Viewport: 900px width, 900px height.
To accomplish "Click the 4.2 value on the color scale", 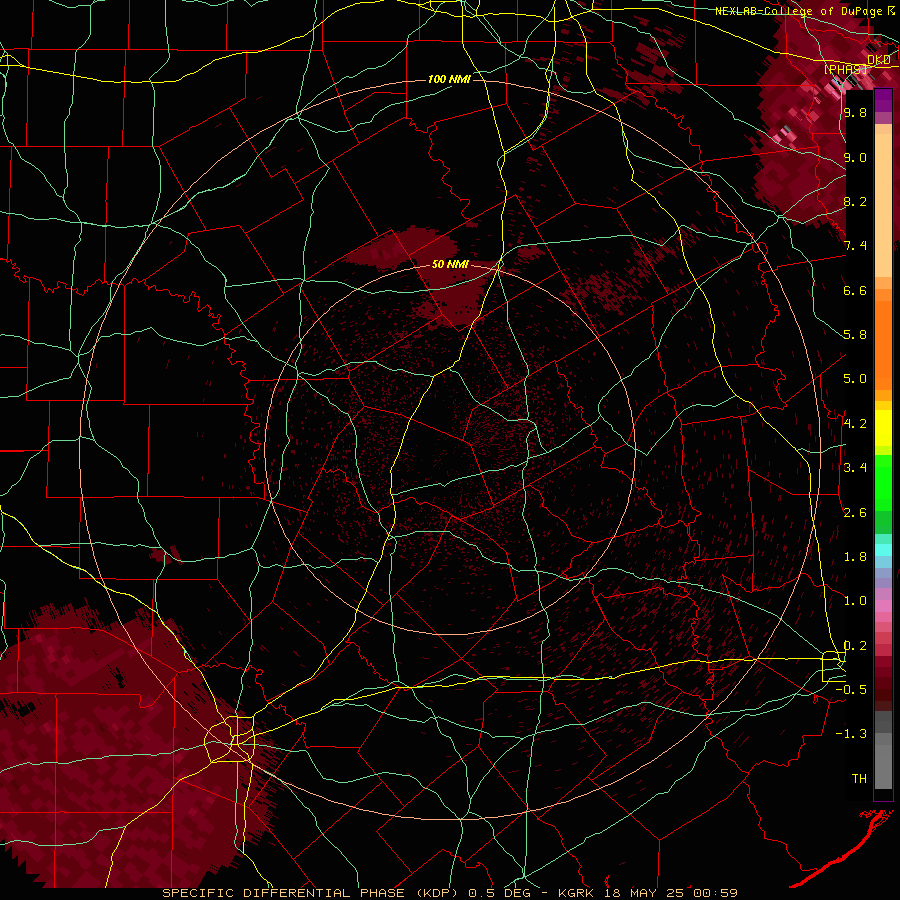I will tap(855, 423).
